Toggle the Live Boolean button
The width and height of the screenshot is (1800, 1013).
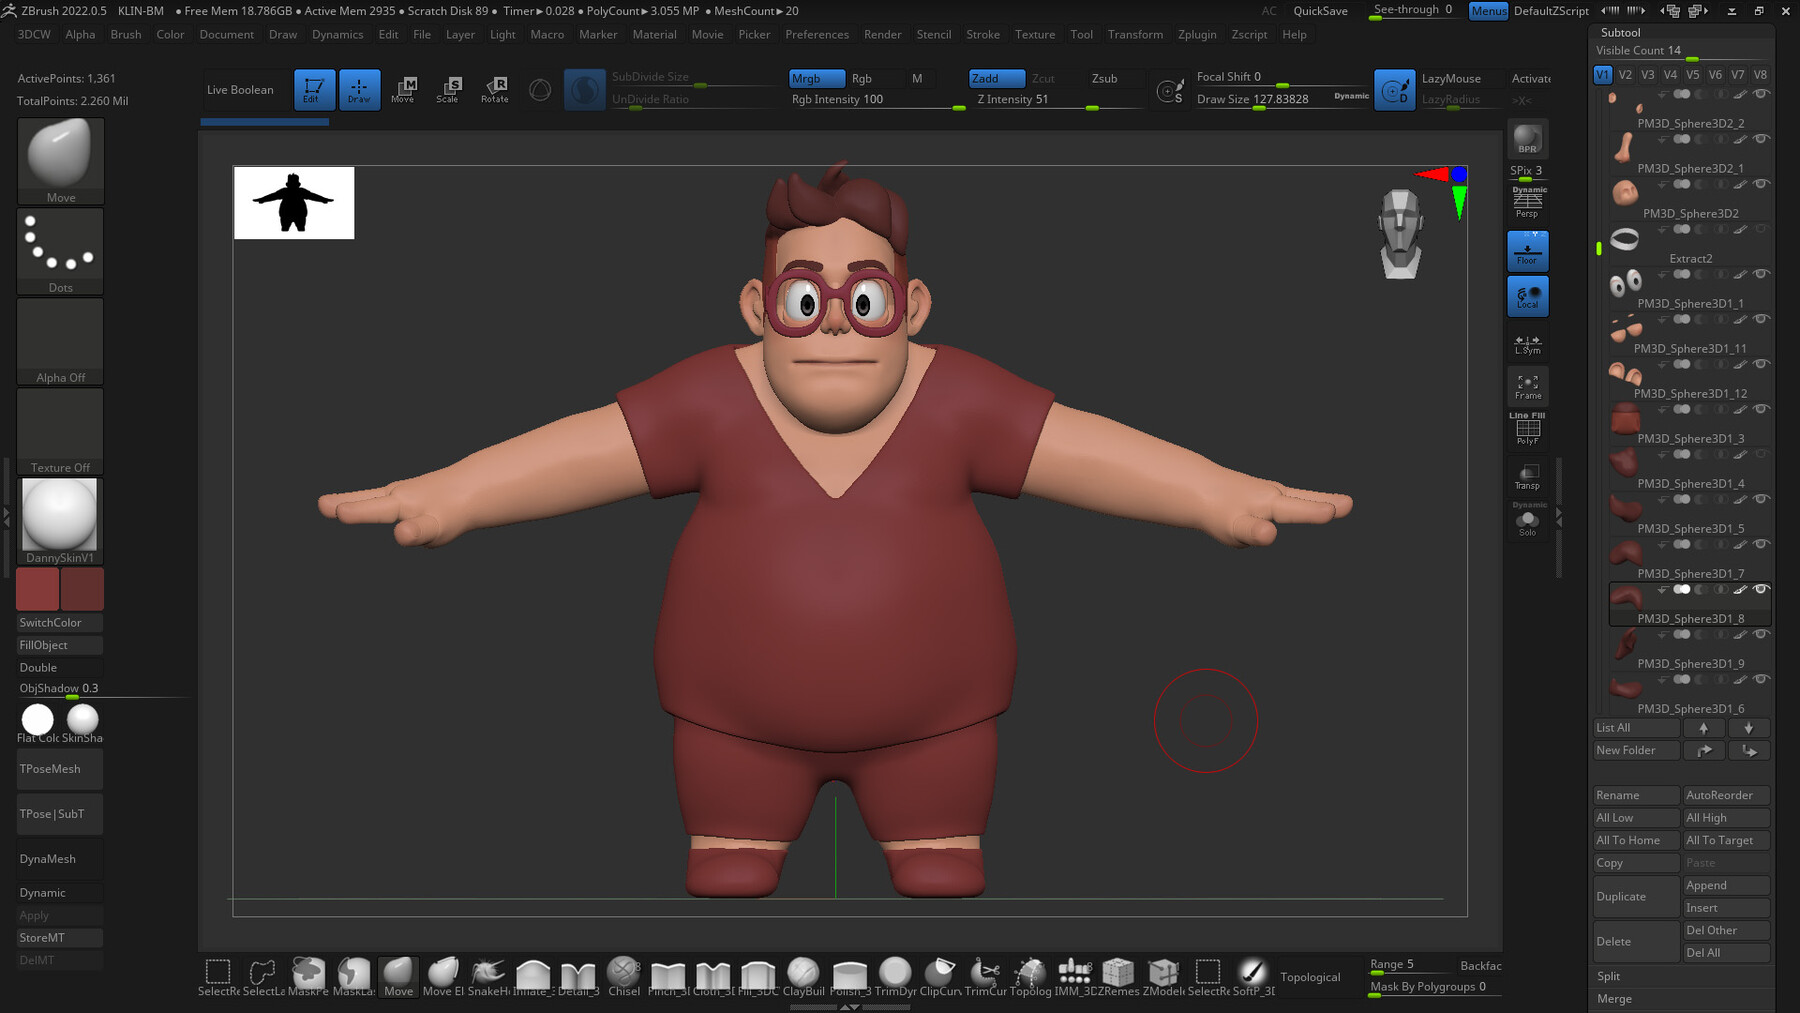(240, 90)
